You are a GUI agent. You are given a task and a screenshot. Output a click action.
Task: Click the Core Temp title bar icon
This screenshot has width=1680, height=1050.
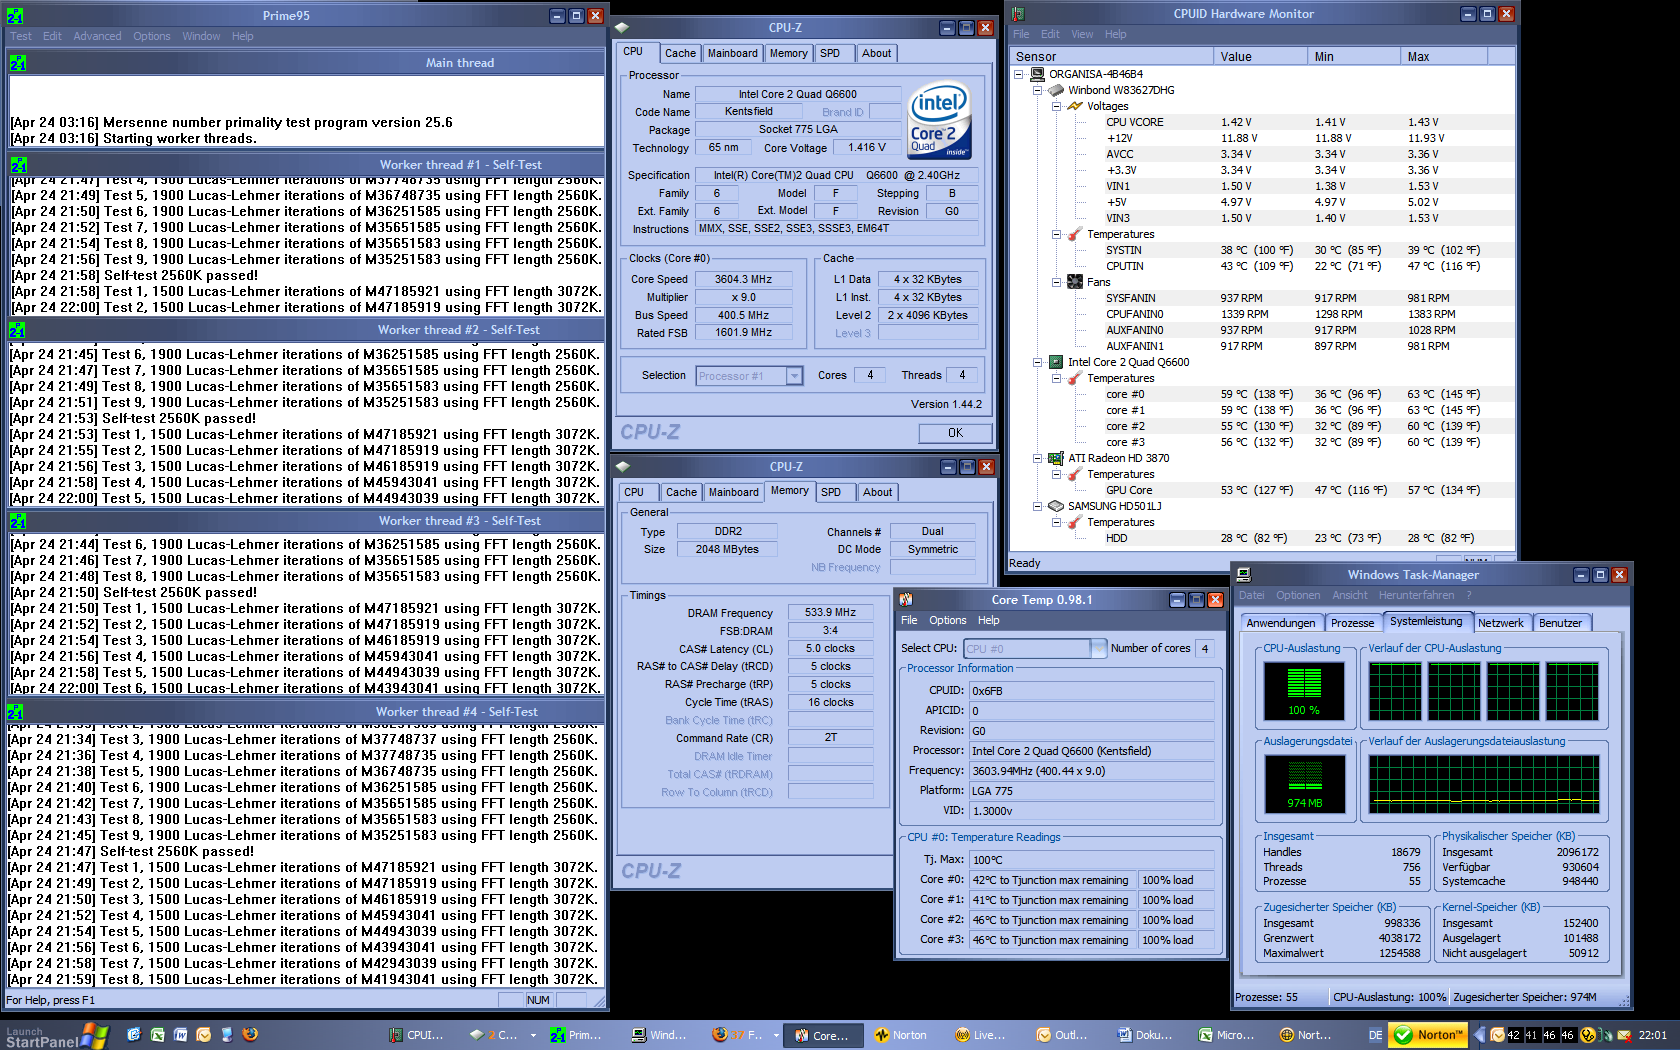tap(906, 600)
